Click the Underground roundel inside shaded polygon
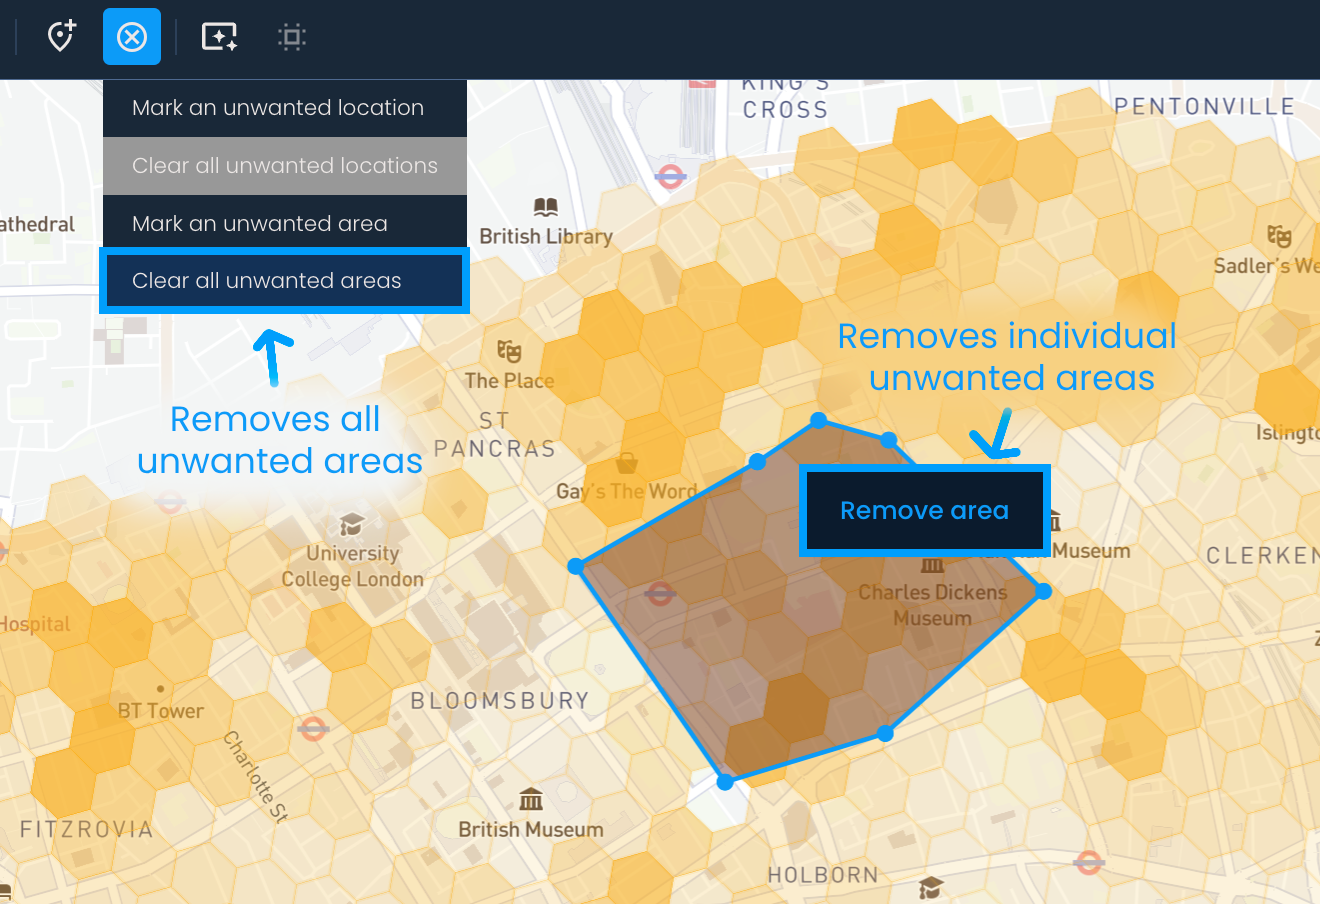Viewport: 1320px width, 904px height. pyautogui.click(x=659, y=594)
